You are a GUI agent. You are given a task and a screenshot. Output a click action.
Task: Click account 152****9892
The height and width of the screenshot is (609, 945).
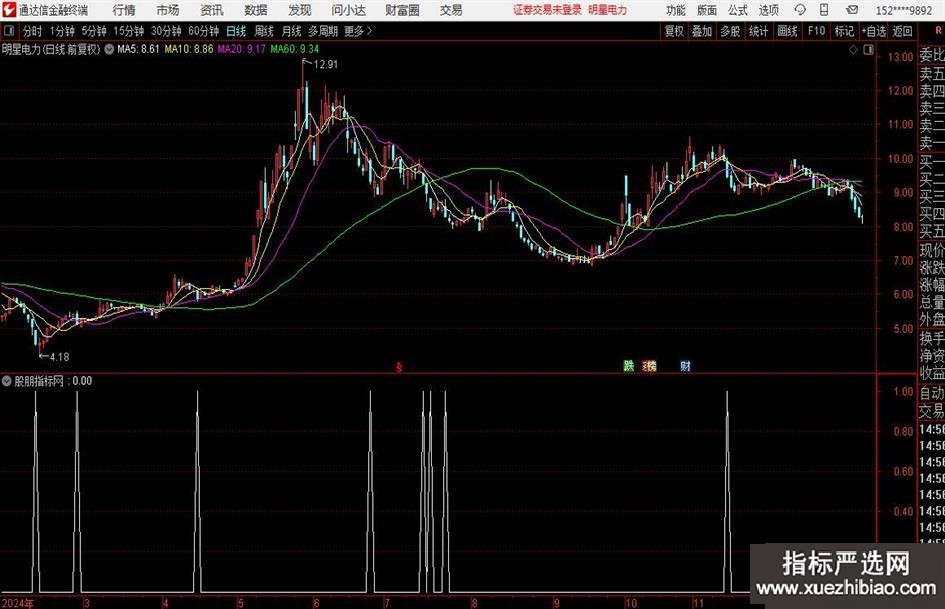(x=904, y=10)
